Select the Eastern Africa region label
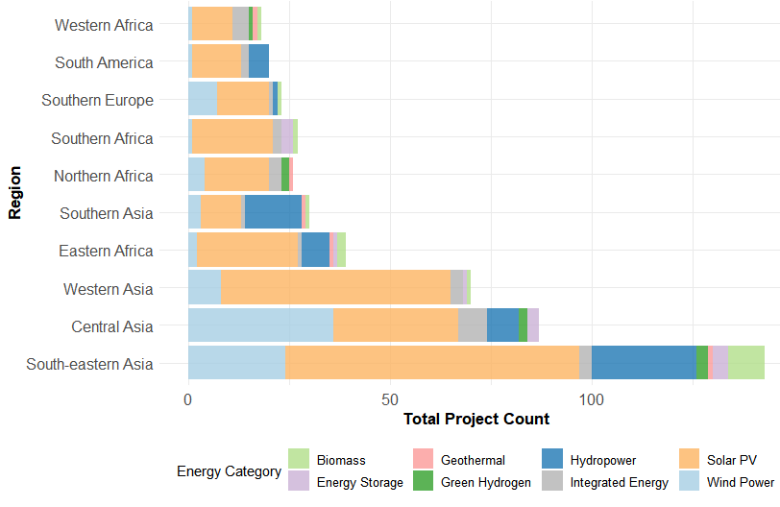780x507 pixels. [106, 251]
